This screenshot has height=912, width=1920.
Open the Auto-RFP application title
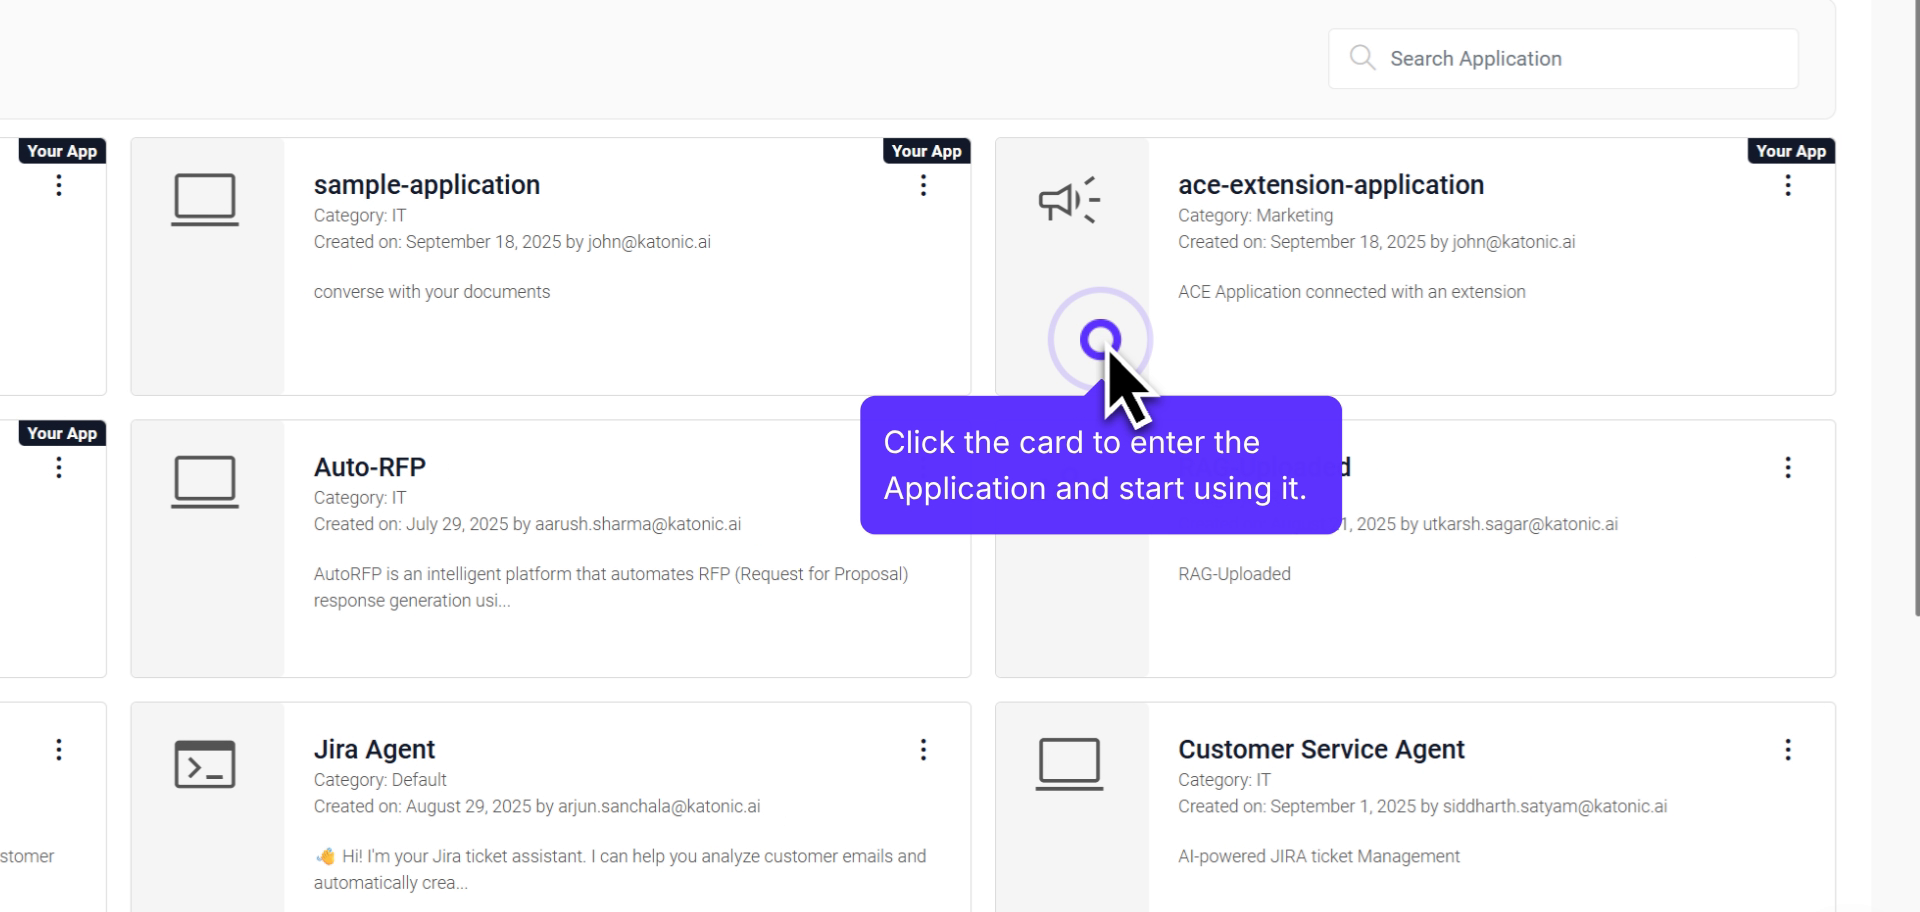[x=369, y=467]
